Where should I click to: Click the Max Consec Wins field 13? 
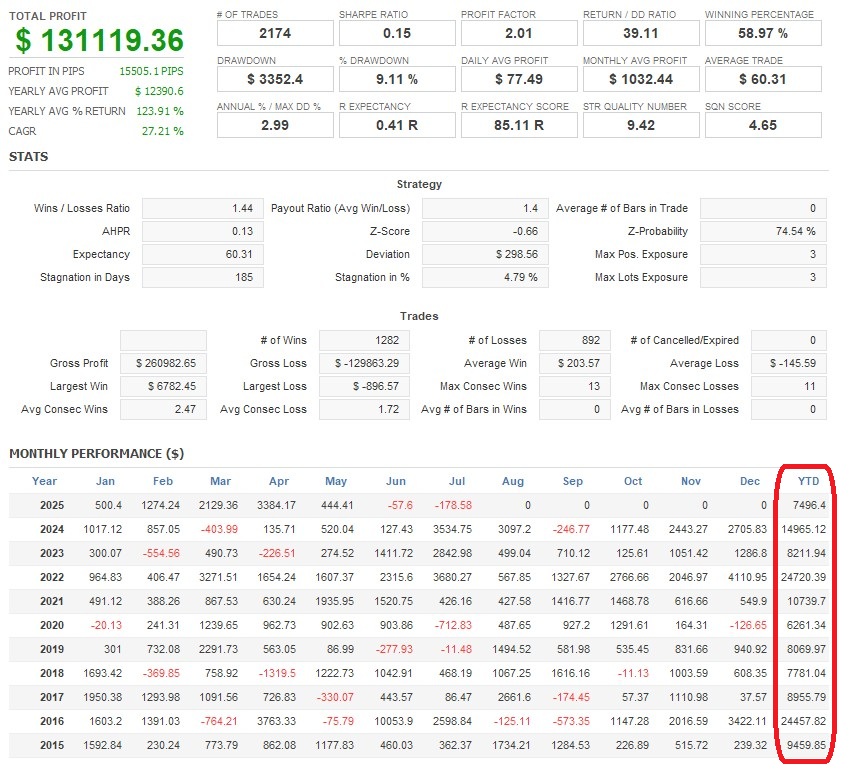pos(575,387)
